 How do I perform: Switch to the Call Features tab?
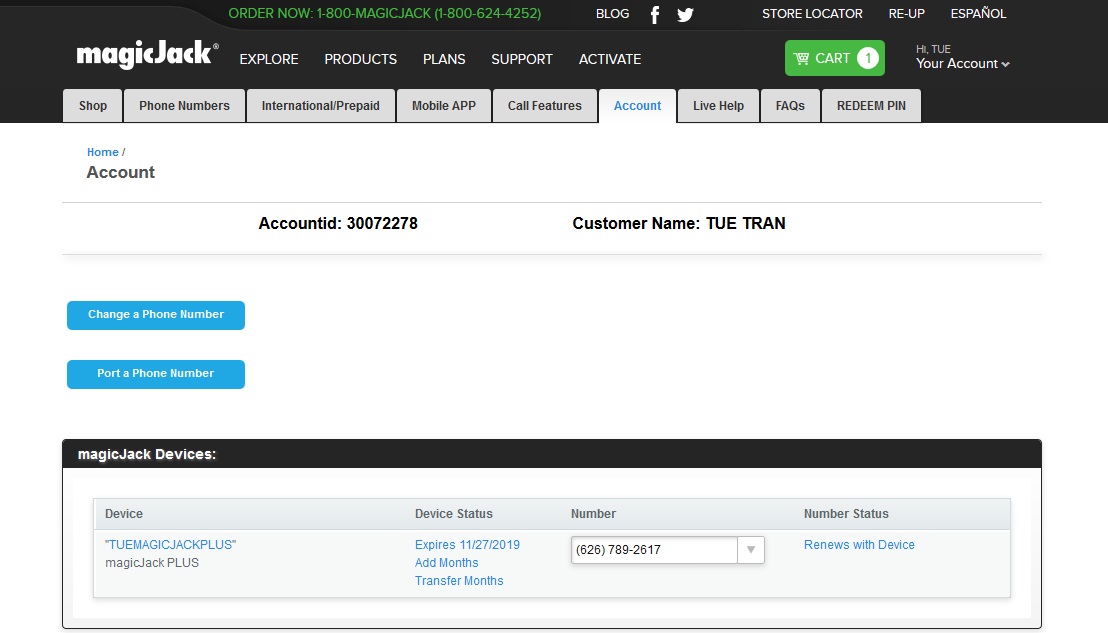pos(545,106)
